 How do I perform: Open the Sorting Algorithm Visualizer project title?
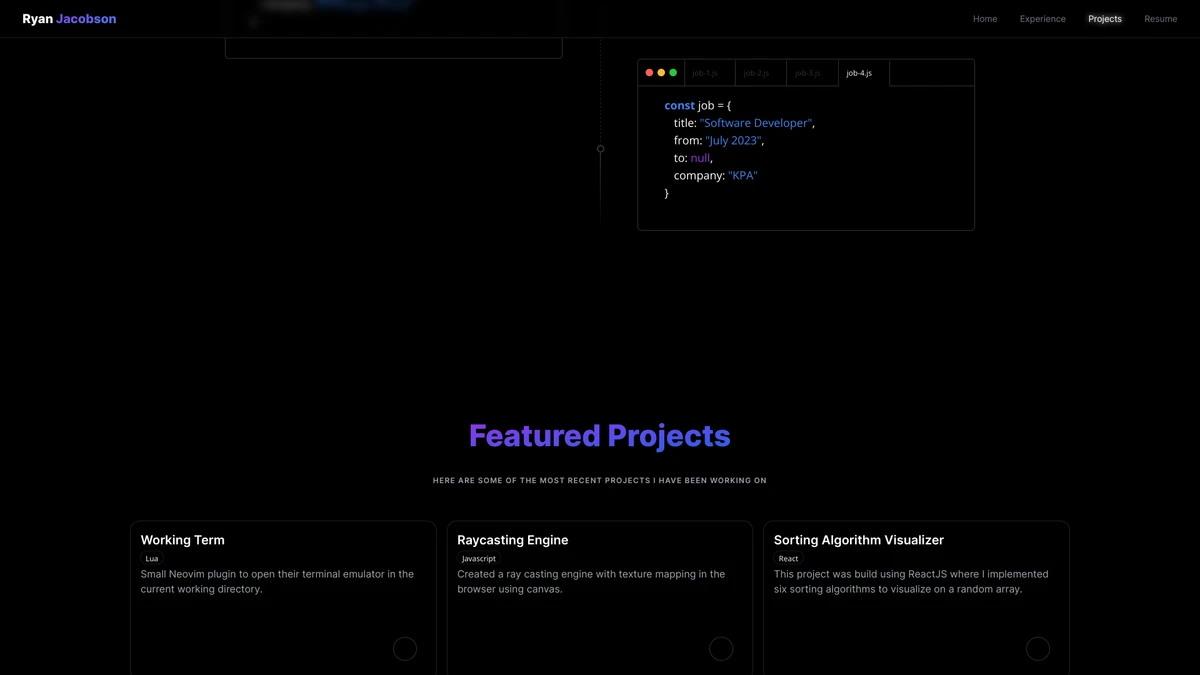859,540
